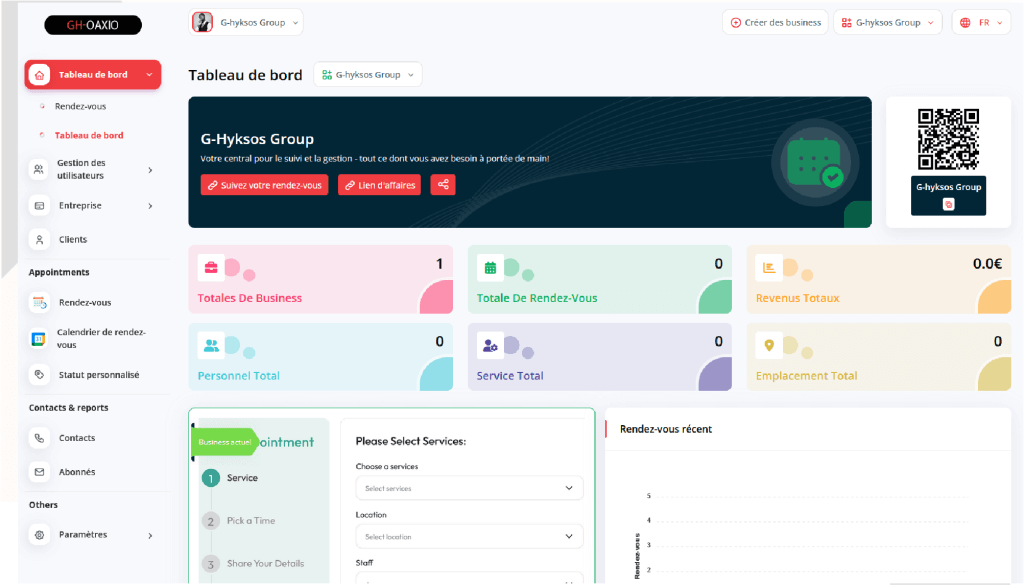Click the Abonnés envelope icon
Screen dimensions: 1024x585
click(x=39, y=472)
